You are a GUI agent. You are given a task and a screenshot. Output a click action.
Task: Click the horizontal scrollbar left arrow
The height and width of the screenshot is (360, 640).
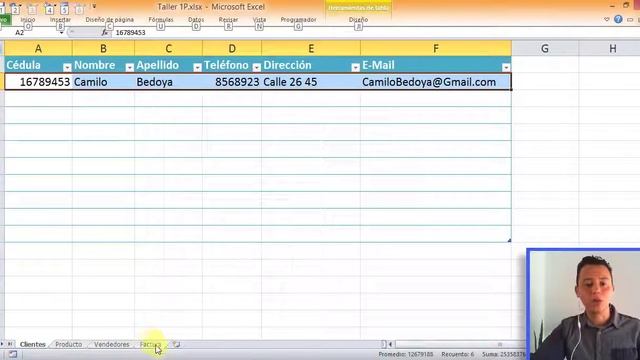390,344
